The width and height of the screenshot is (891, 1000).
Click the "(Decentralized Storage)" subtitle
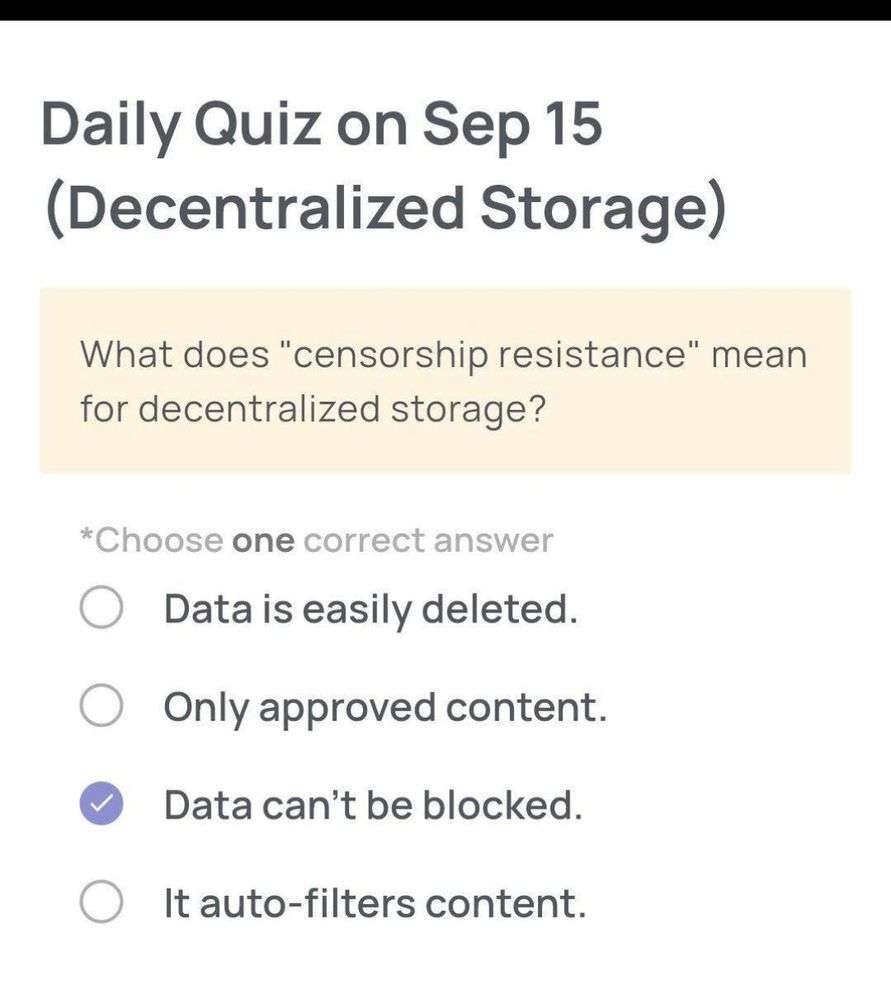click(385, 208)
